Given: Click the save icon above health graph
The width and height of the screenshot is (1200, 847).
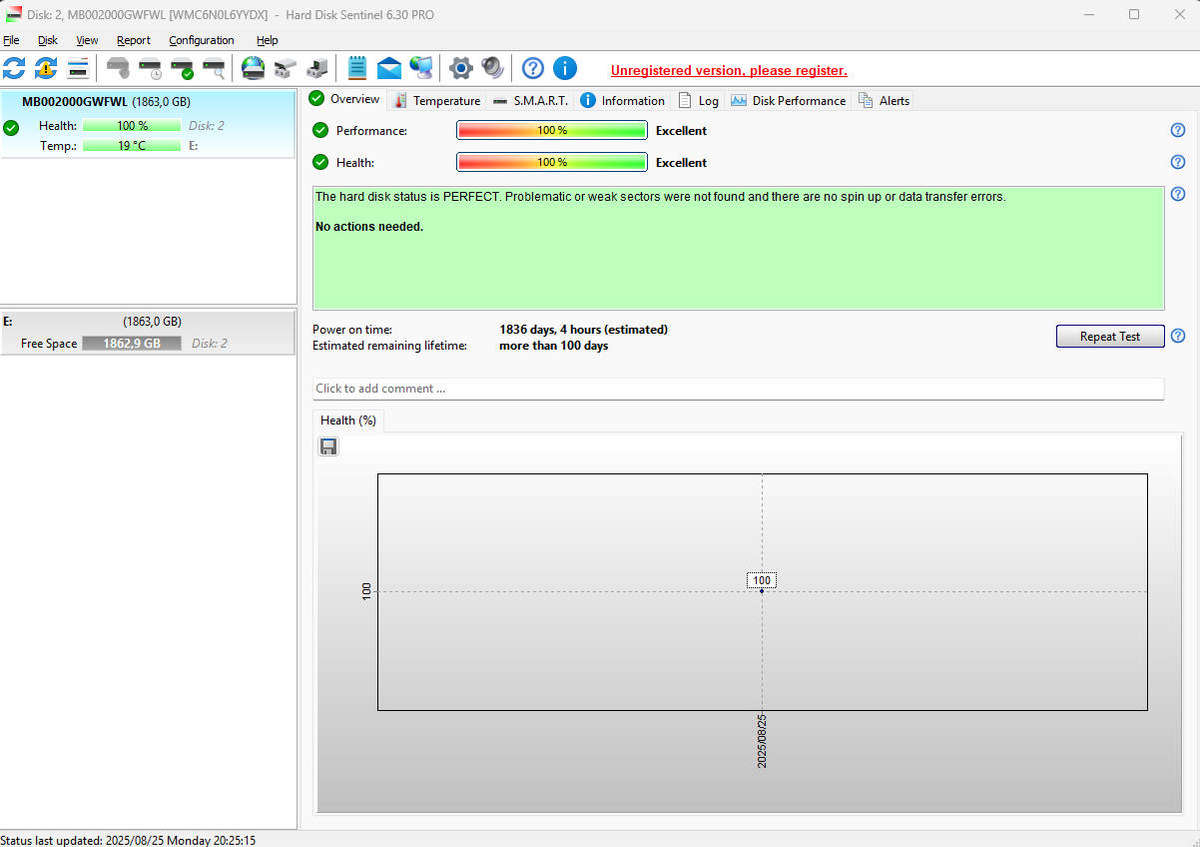Looking at the screenshot, I should (328, 447).
